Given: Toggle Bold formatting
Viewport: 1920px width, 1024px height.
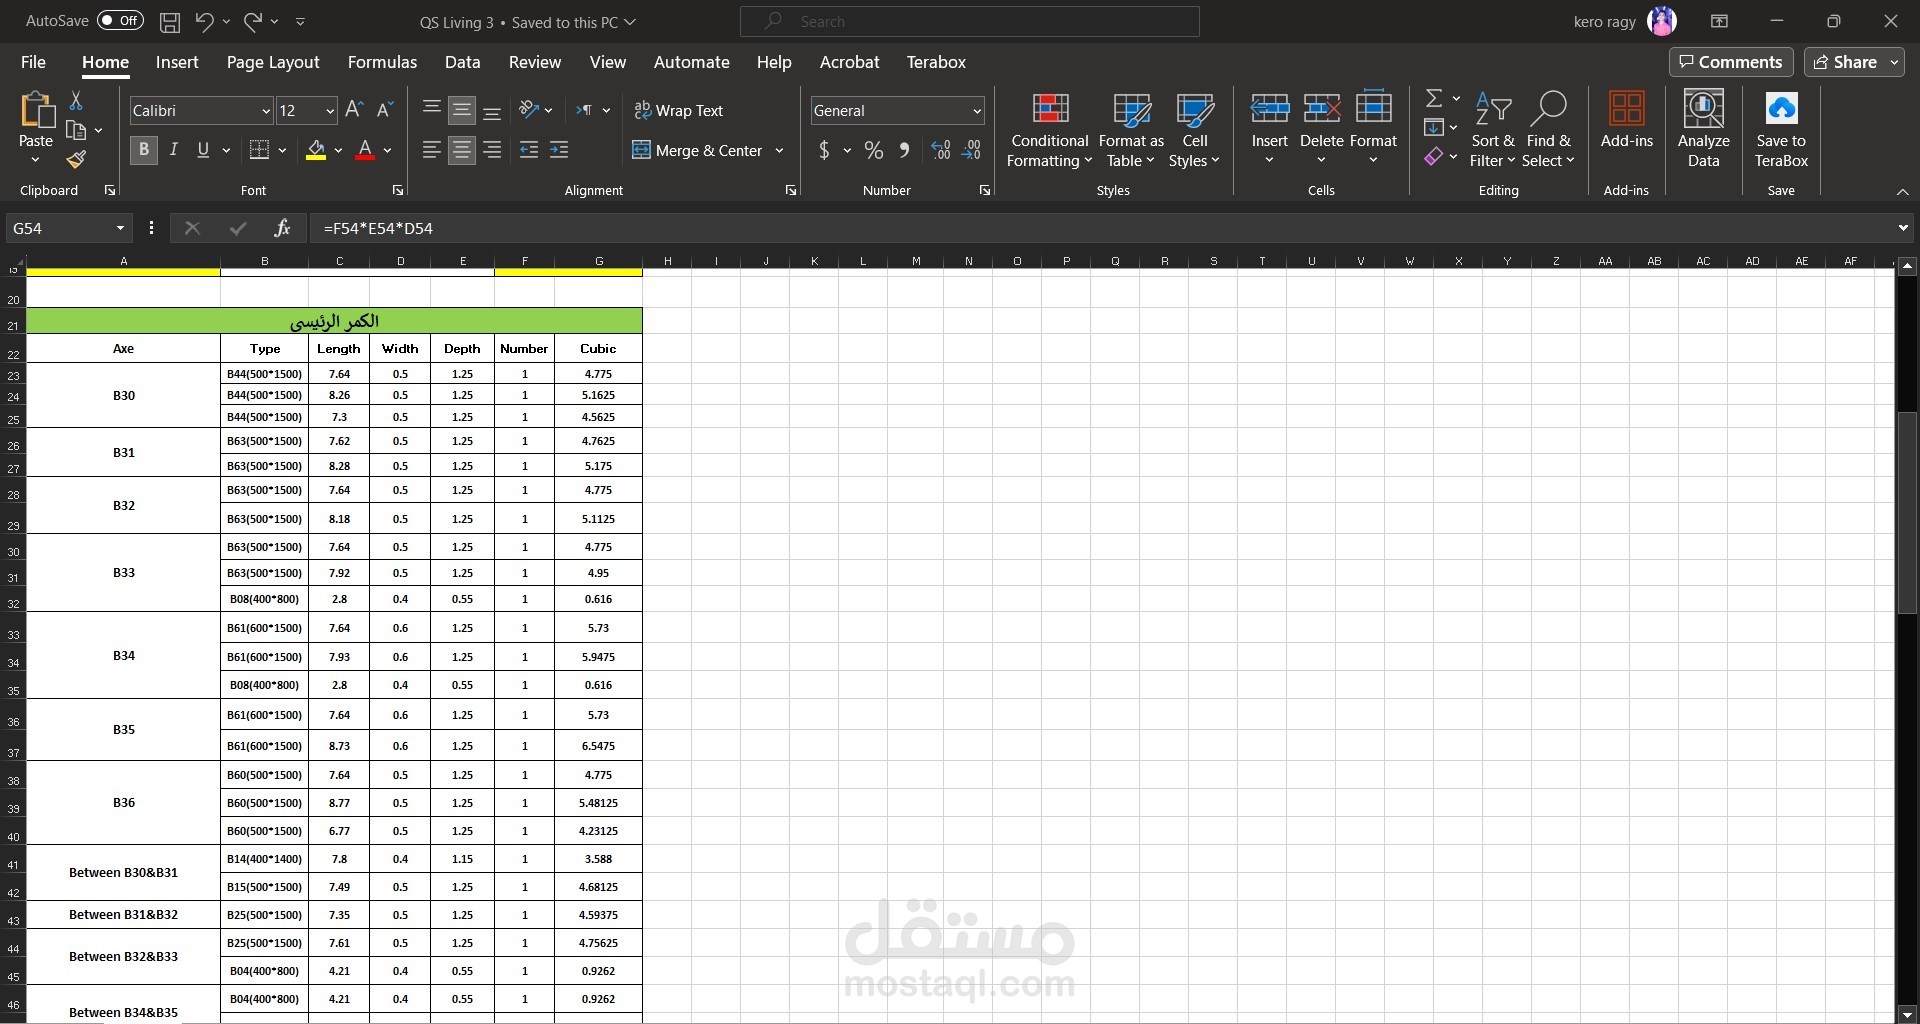Looking at the screenshot, I should [144, 150].
